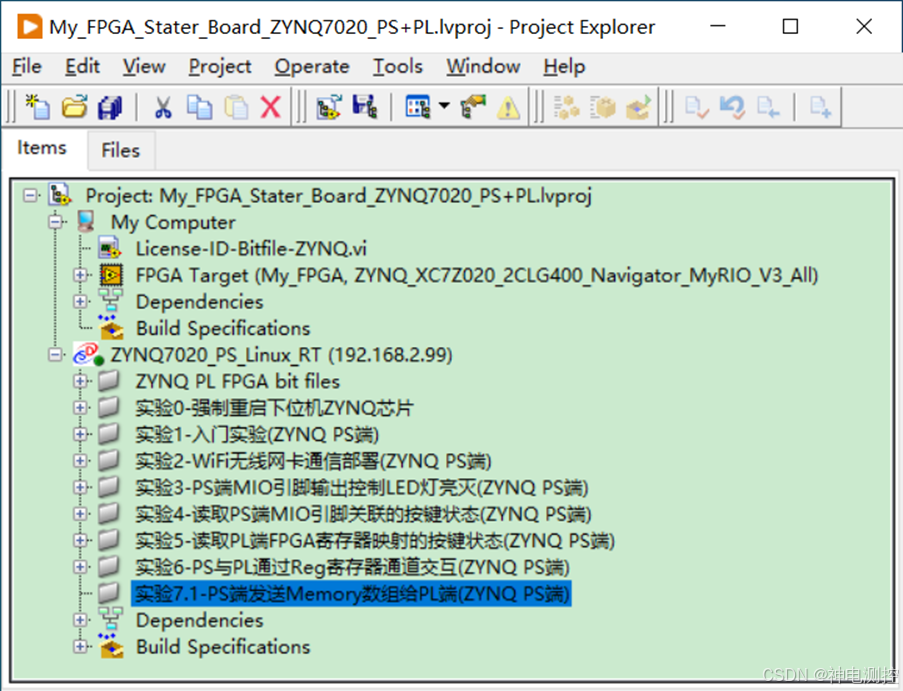
Task: Open the File menu
Action: [26, 67]
